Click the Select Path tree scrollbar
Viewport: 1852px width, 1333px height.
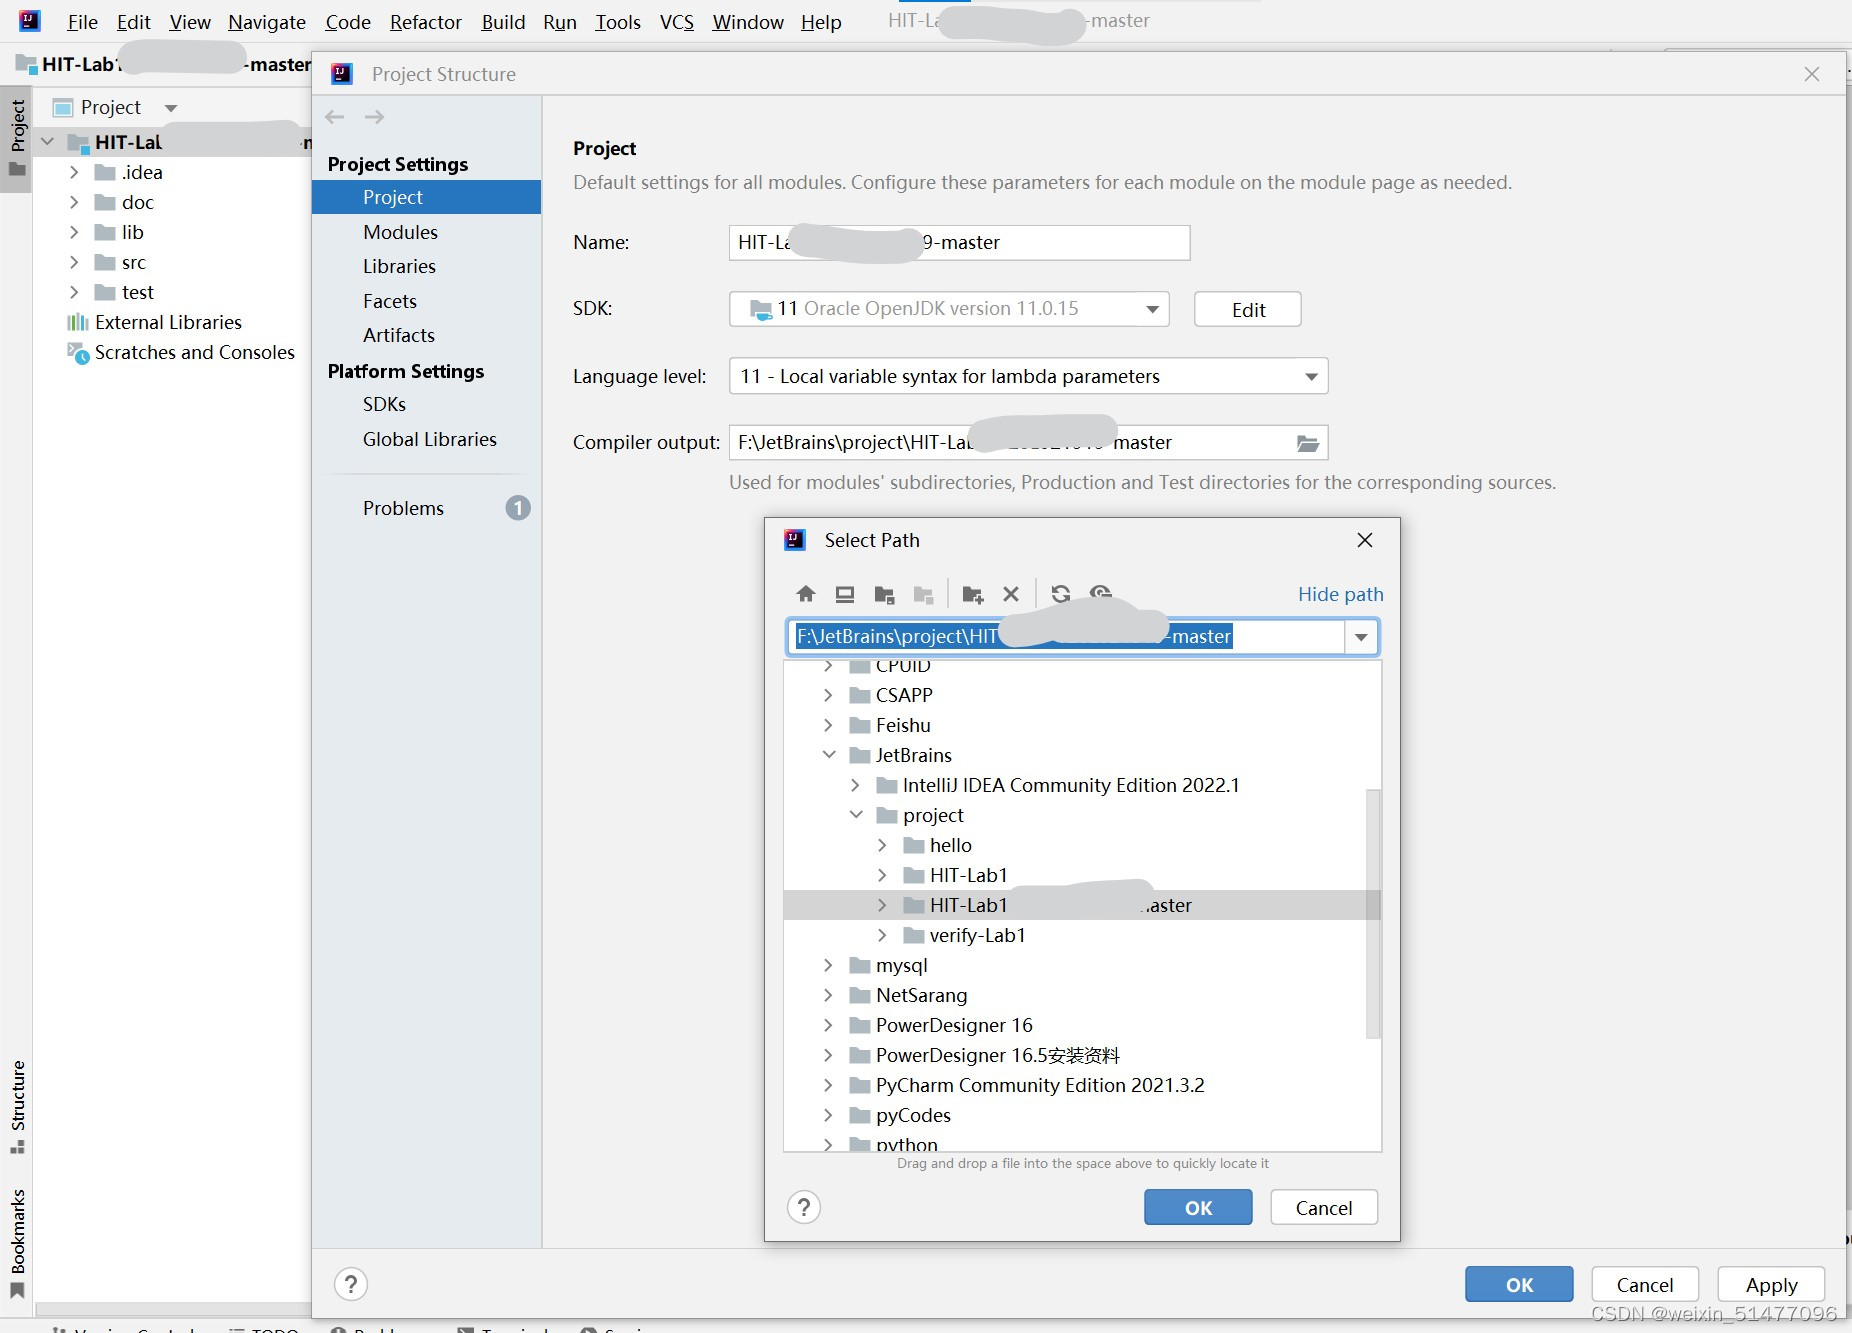point(1373,914)
